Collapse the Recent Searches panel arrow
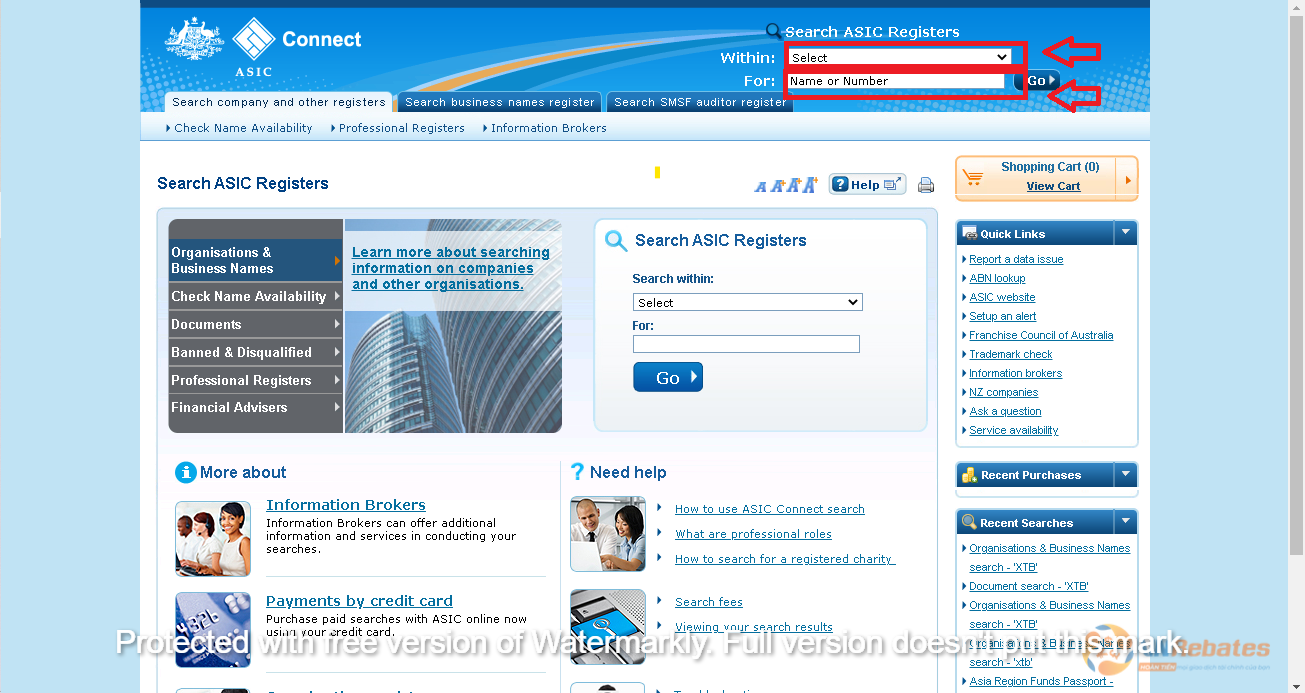The height and width of the screenshot is (693, 1305). tap(1126, 521)
